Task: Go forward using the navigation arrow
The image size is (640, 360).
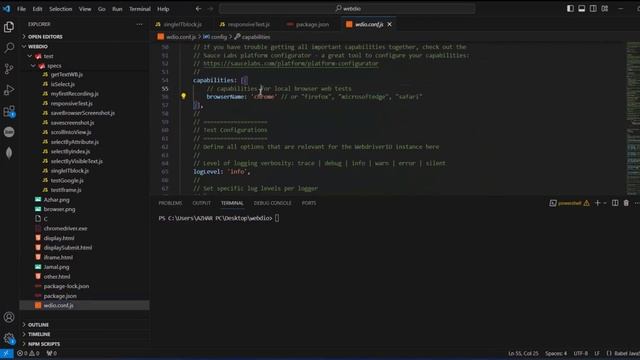Action: tap(210, 9)
